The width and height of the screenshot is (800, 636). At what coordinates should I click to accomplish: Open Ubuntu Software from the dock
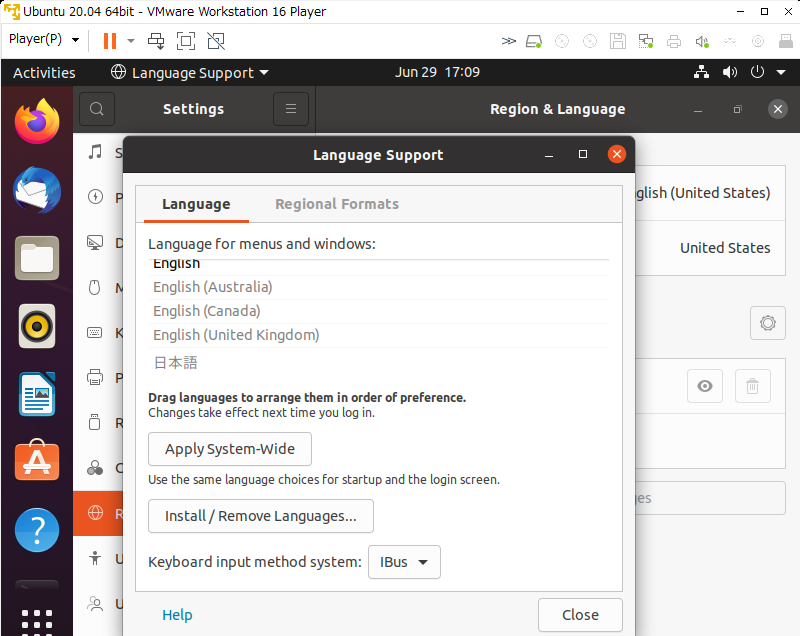click(x=37, y=461)
